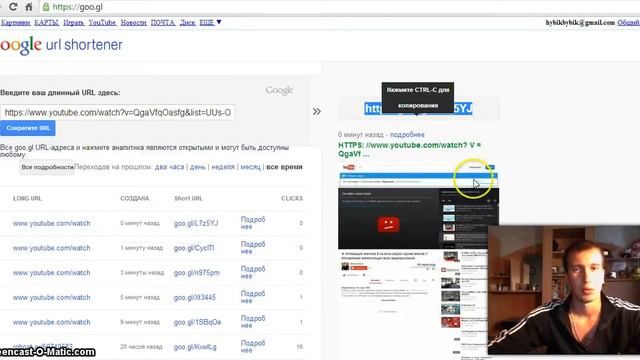Viewport: 640px width, 360px height.
Task: Go to the browser home page icon
Action: [29, 7]
